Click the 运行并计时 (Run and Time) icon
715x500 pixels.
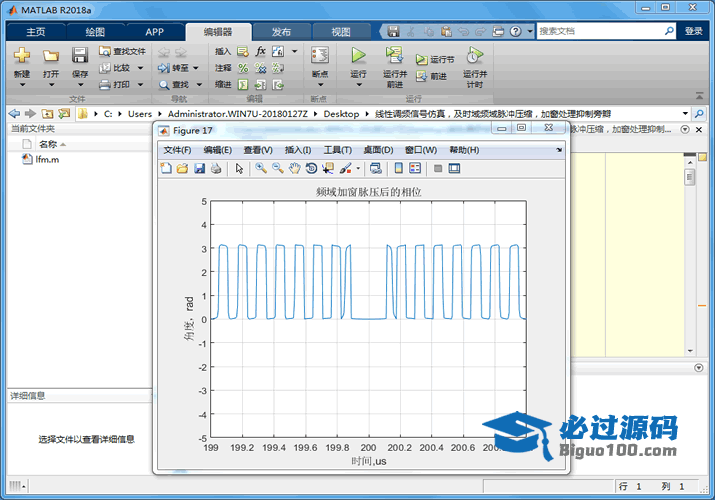(474, 56)
